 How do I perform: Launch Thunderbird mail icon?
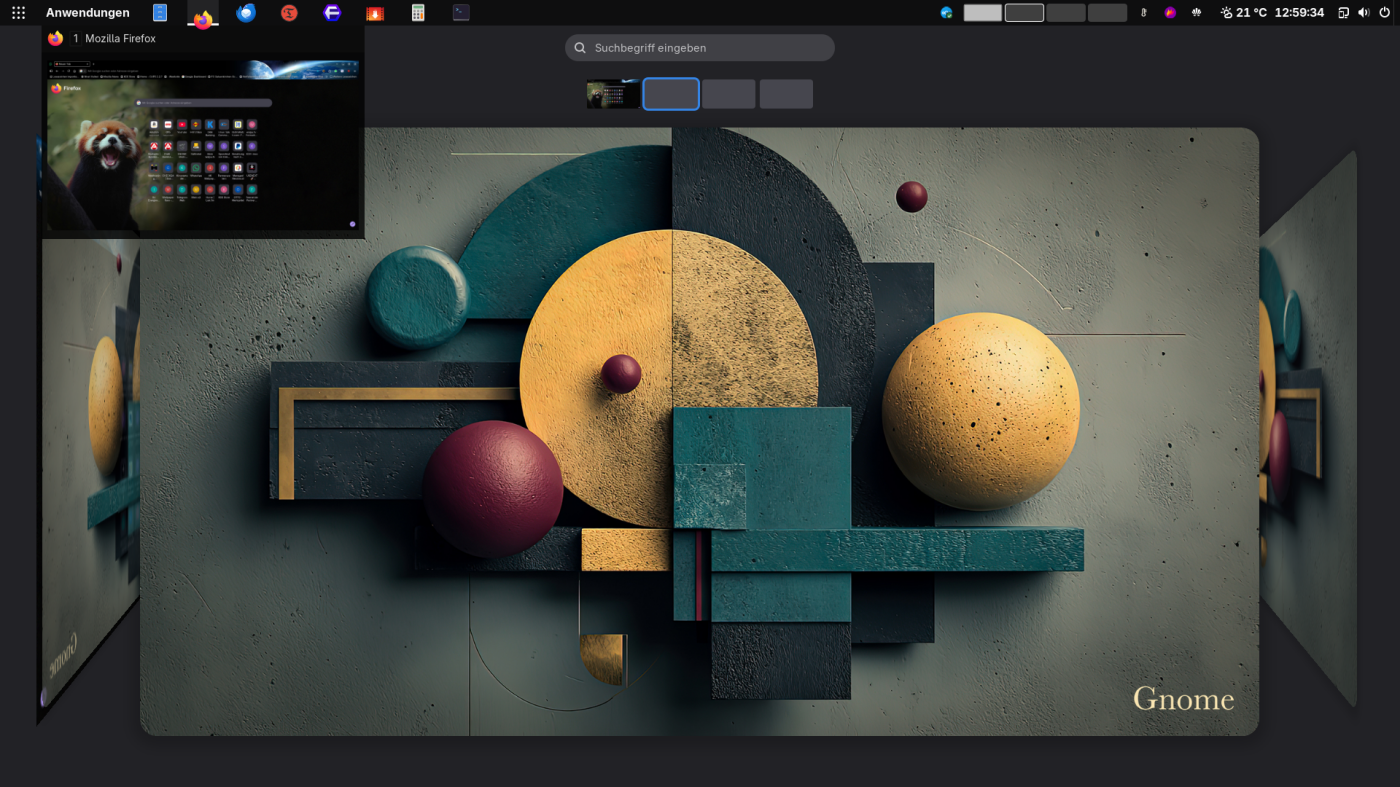coord(246,13)
